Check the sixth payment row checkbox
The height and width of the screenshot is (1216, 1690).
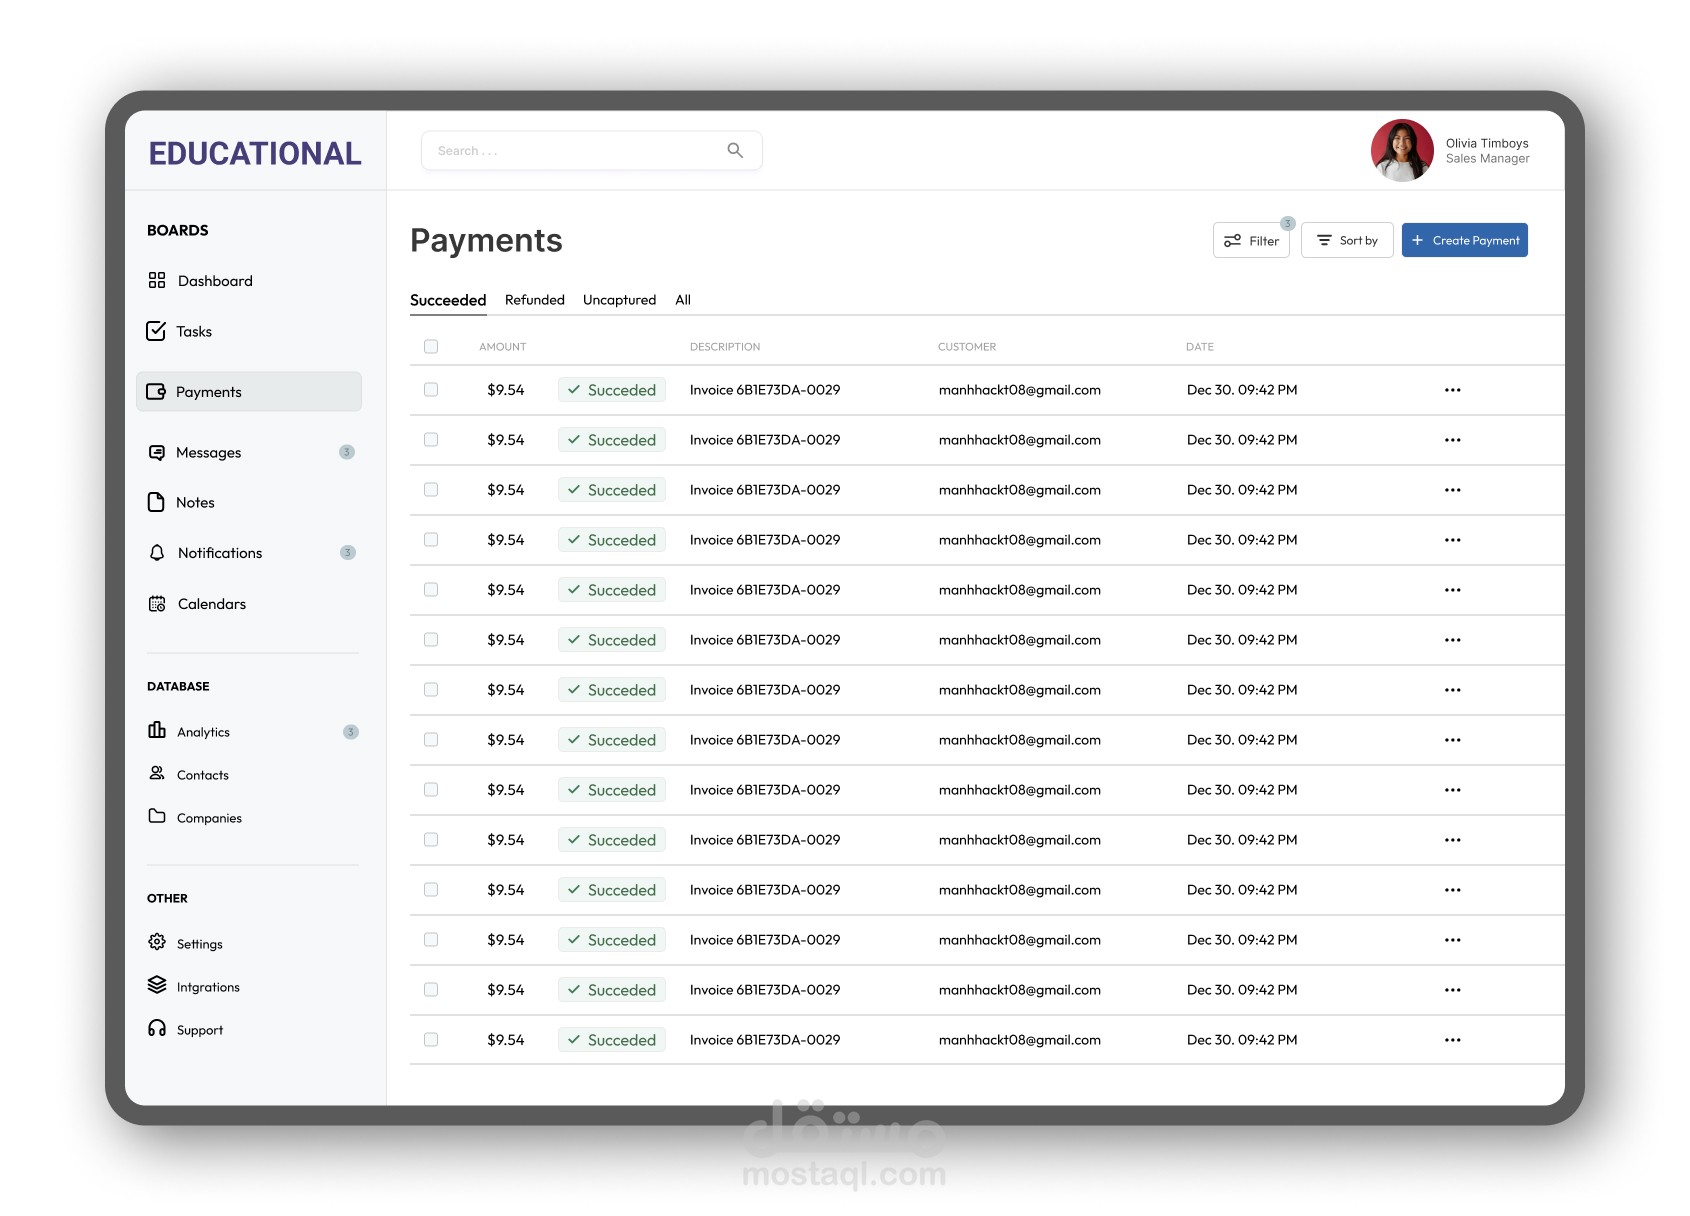pyautogui.click(x=431, y=639)
